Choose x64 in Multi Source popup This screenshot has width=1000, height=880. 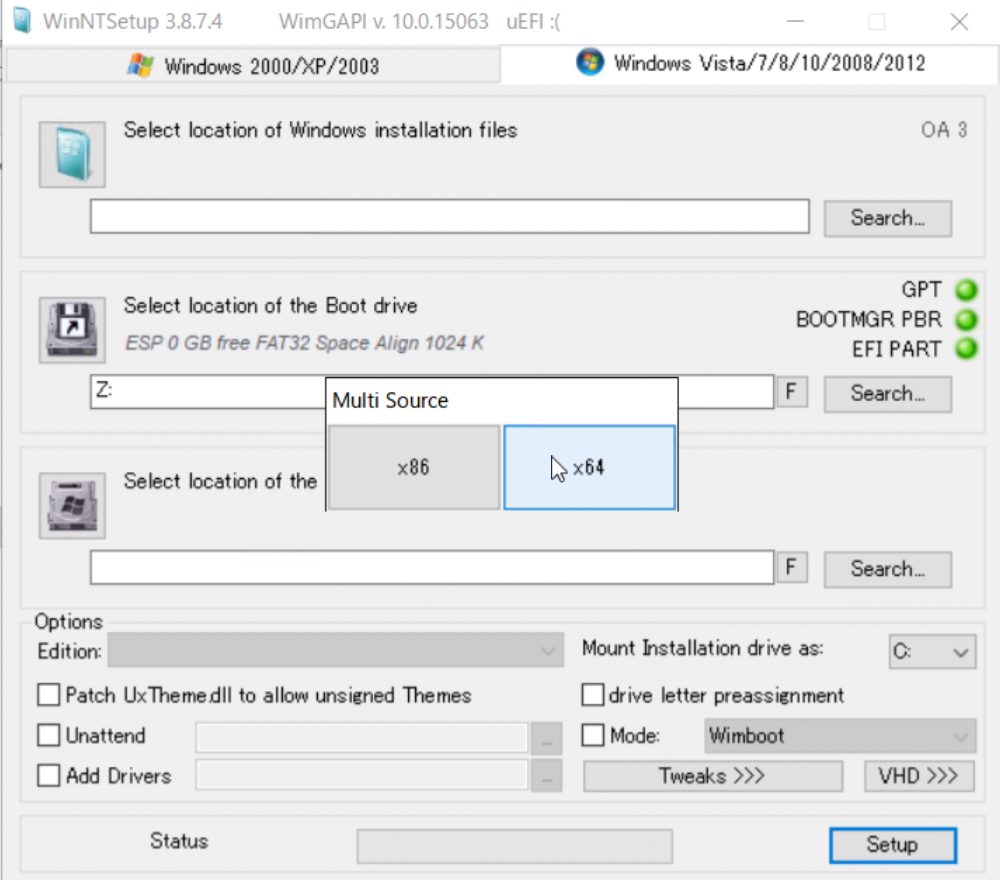pos(589,467)
